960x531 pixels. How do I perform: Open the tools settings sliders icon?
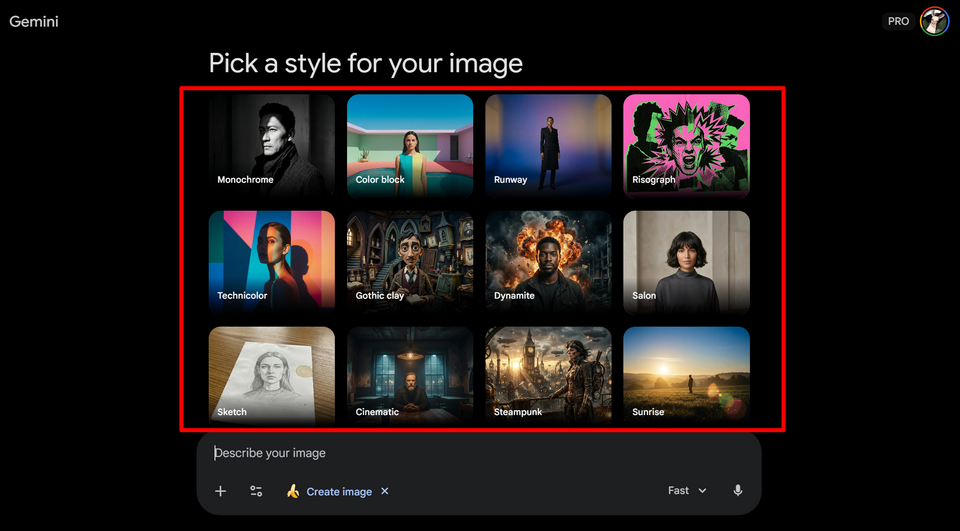coord(256,491)
